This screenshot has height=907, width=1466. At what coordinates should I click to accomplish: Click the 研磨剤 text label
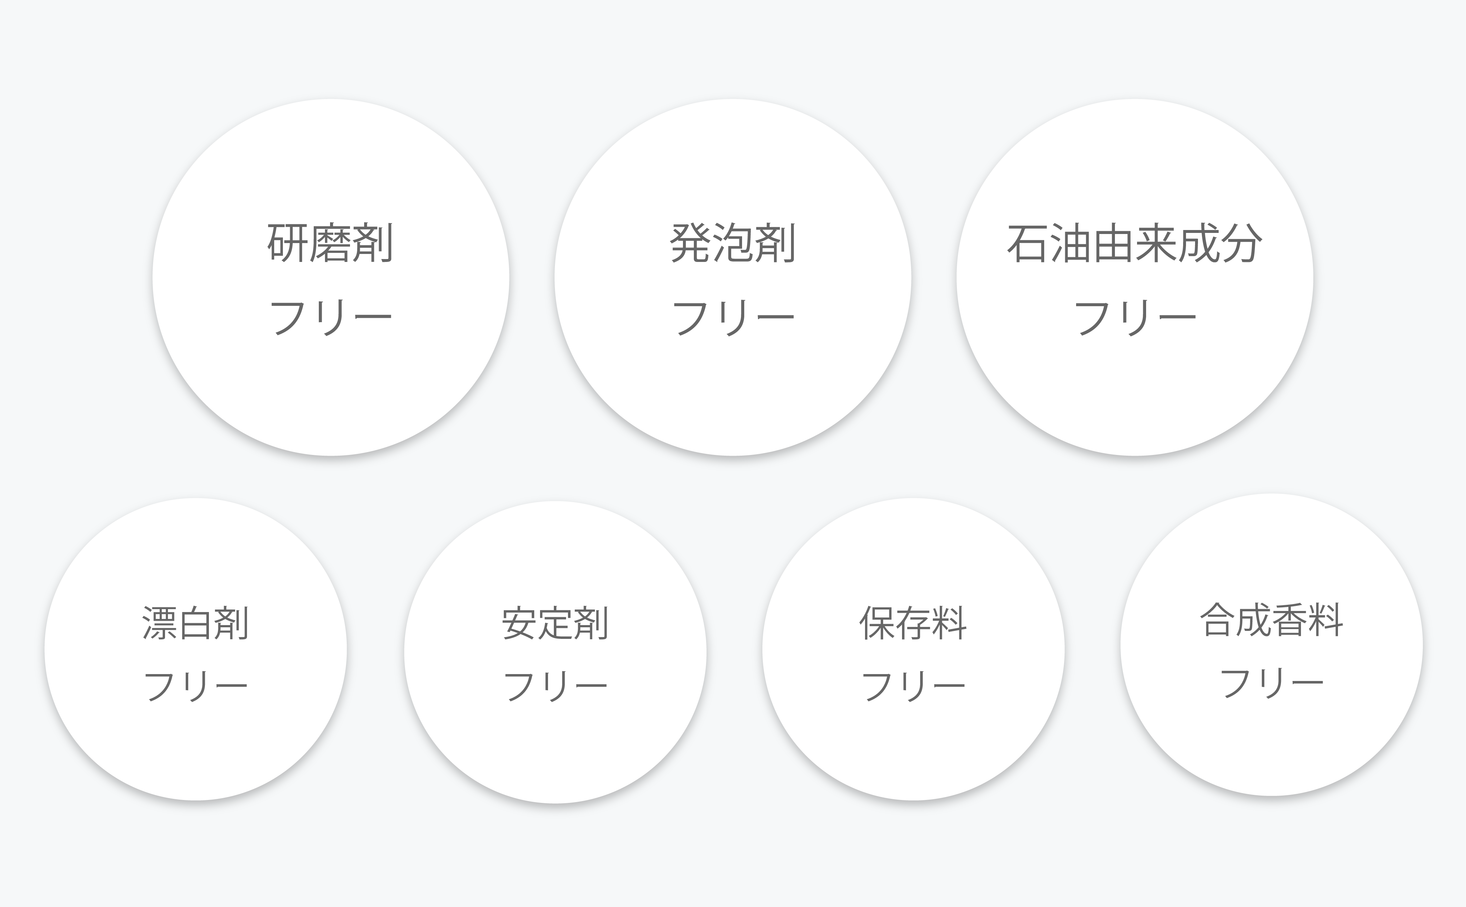click(331, 243)
